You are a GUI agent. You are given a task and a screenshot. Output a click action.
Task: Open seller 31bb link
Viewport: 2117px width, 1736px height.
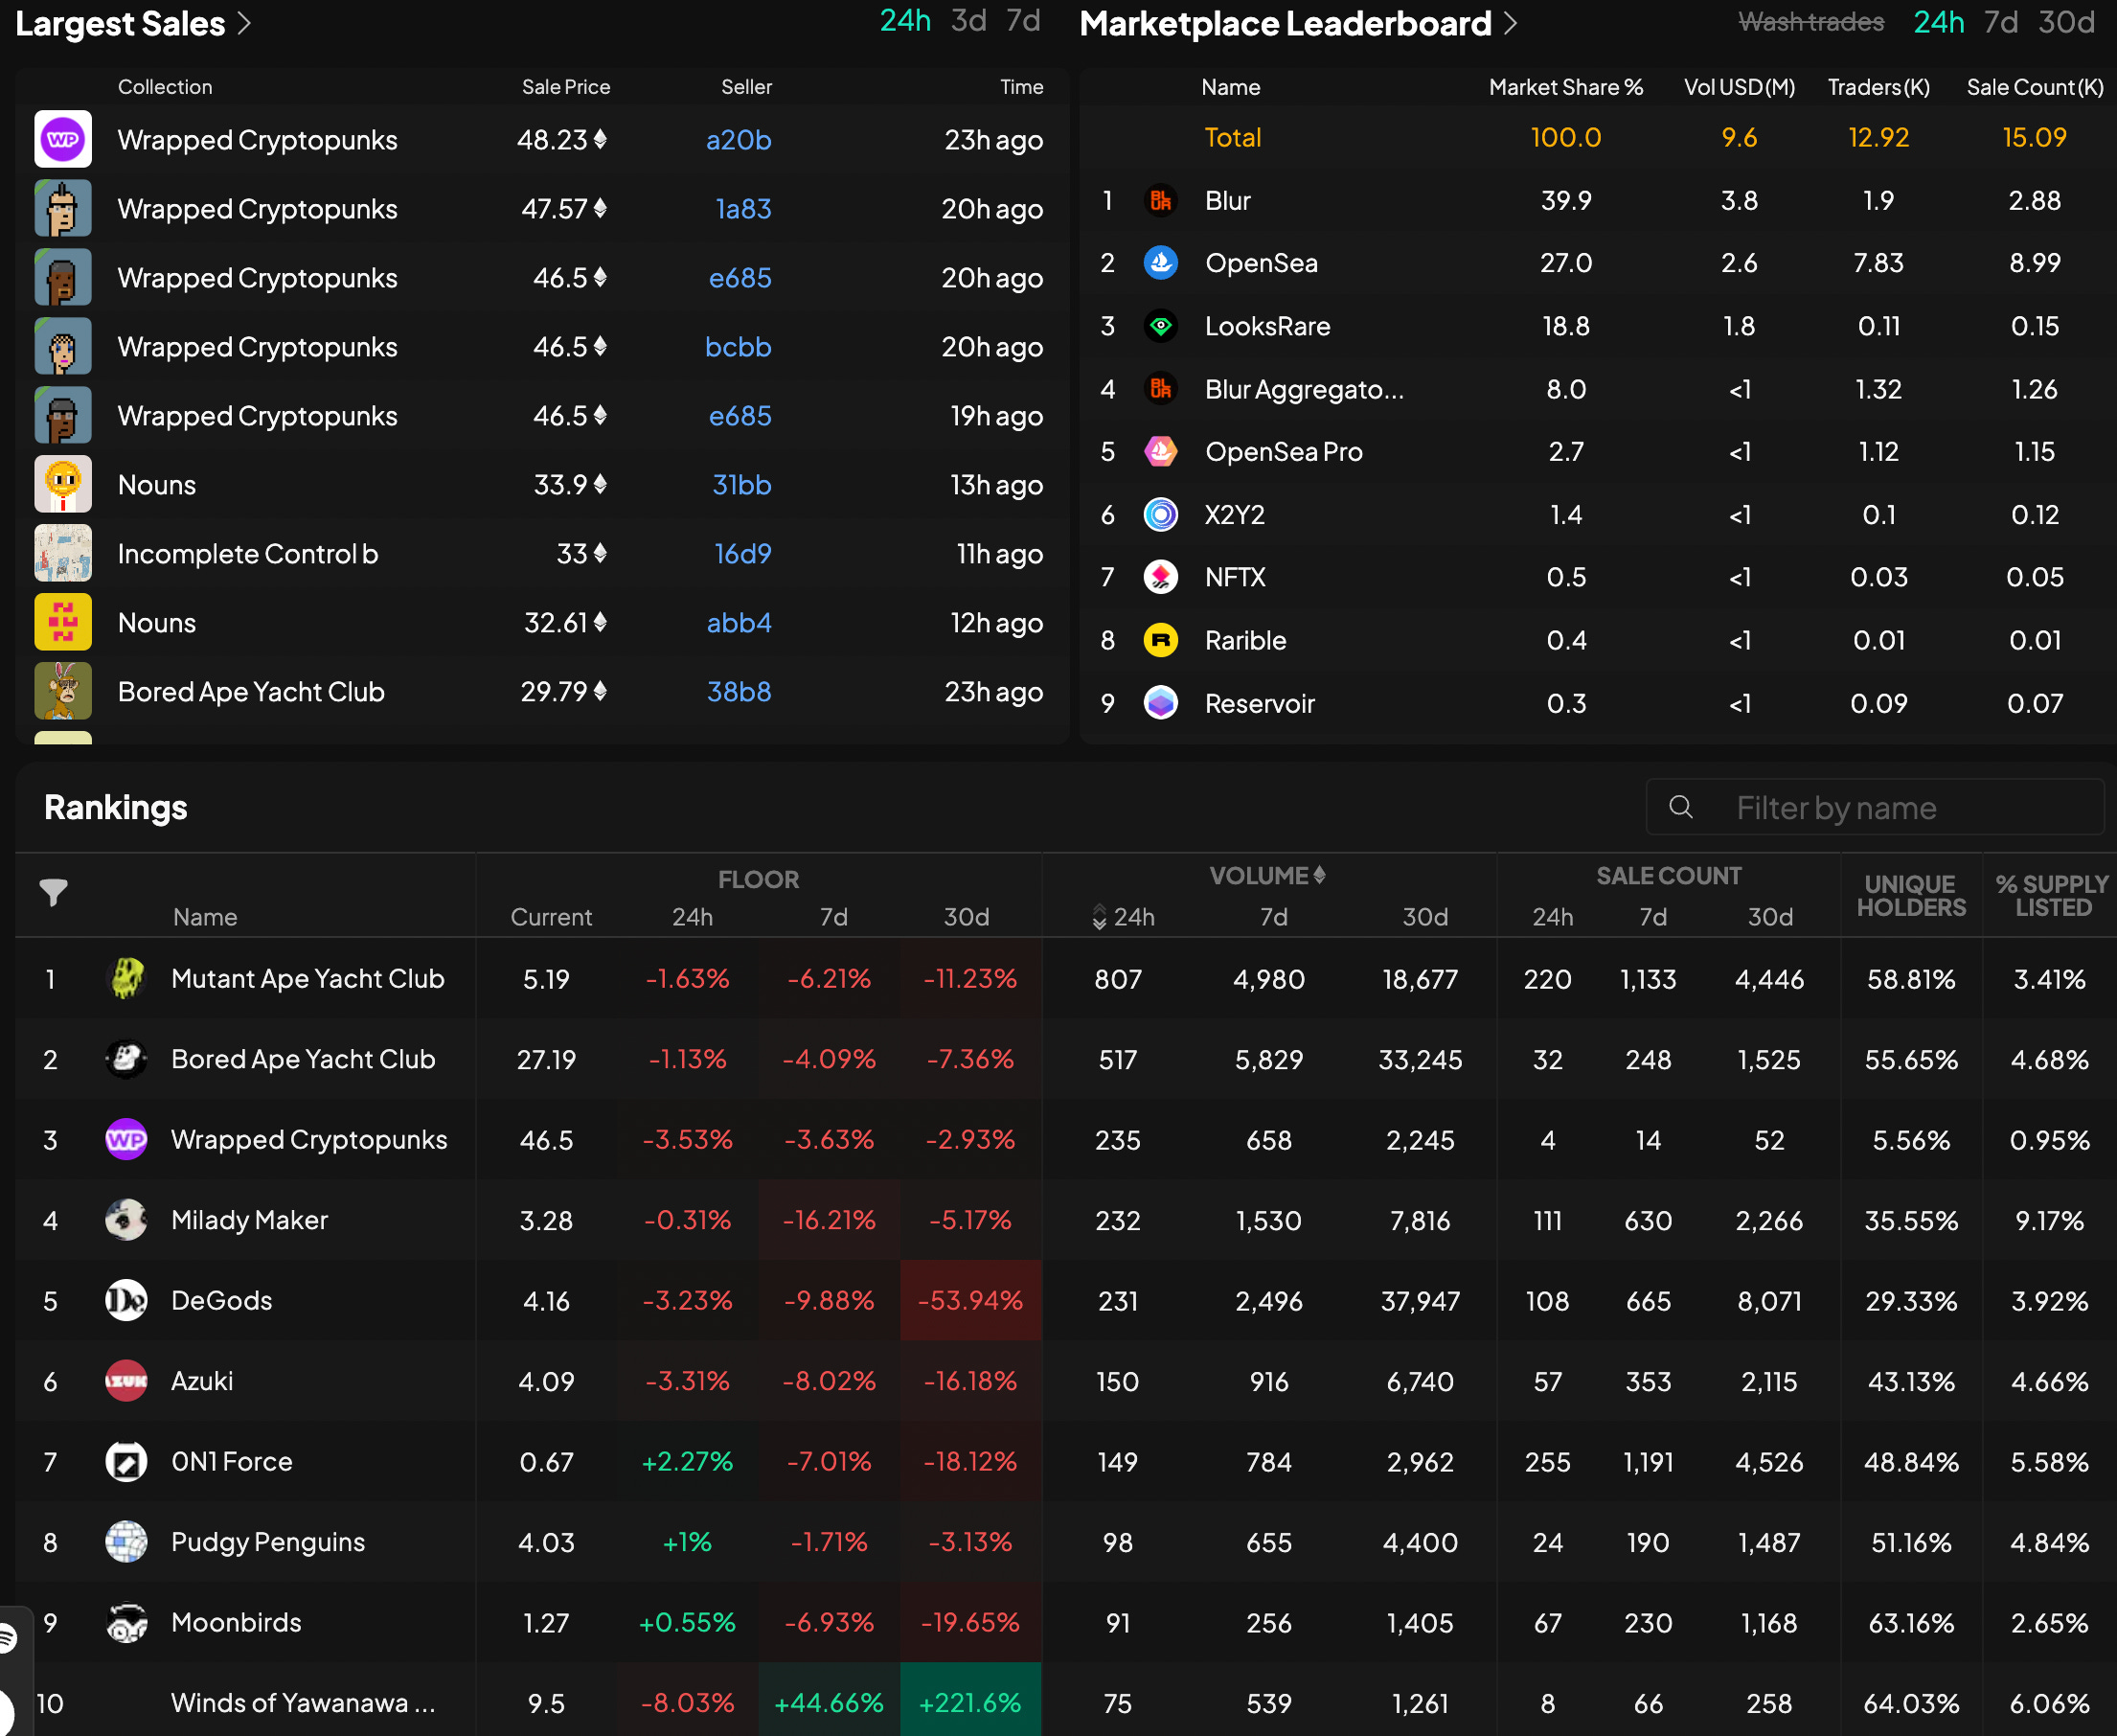click(741, 485)
